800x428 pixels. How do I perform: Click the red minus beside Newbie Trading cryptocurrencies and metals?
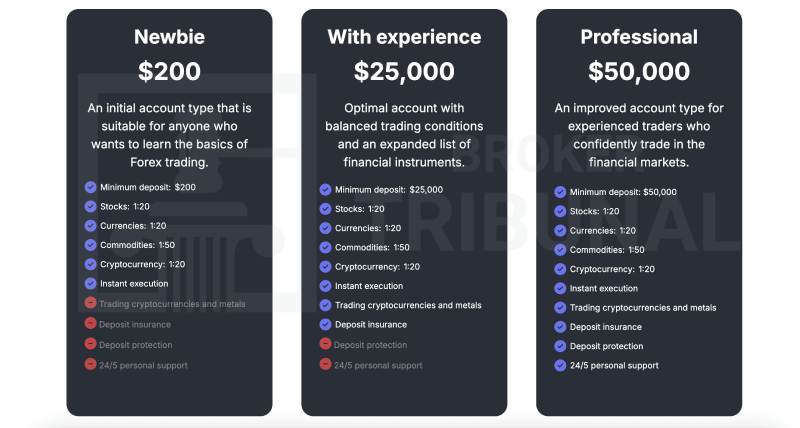click(90, 303)
